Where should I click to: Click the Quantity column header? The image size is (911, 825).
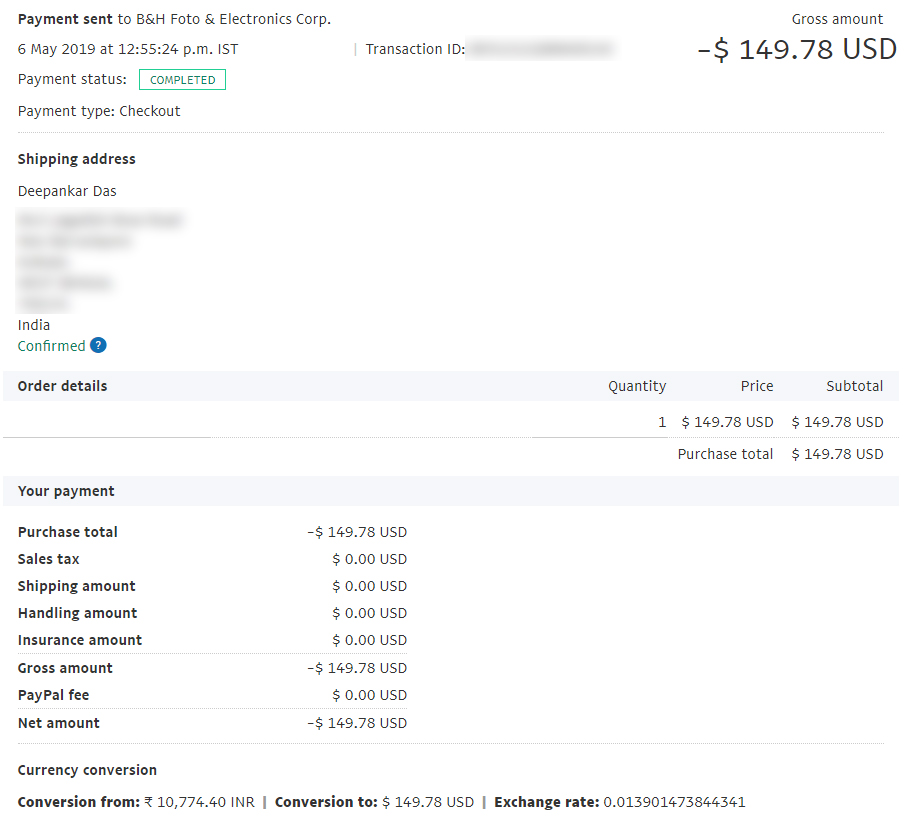click(x=636, y=386)
